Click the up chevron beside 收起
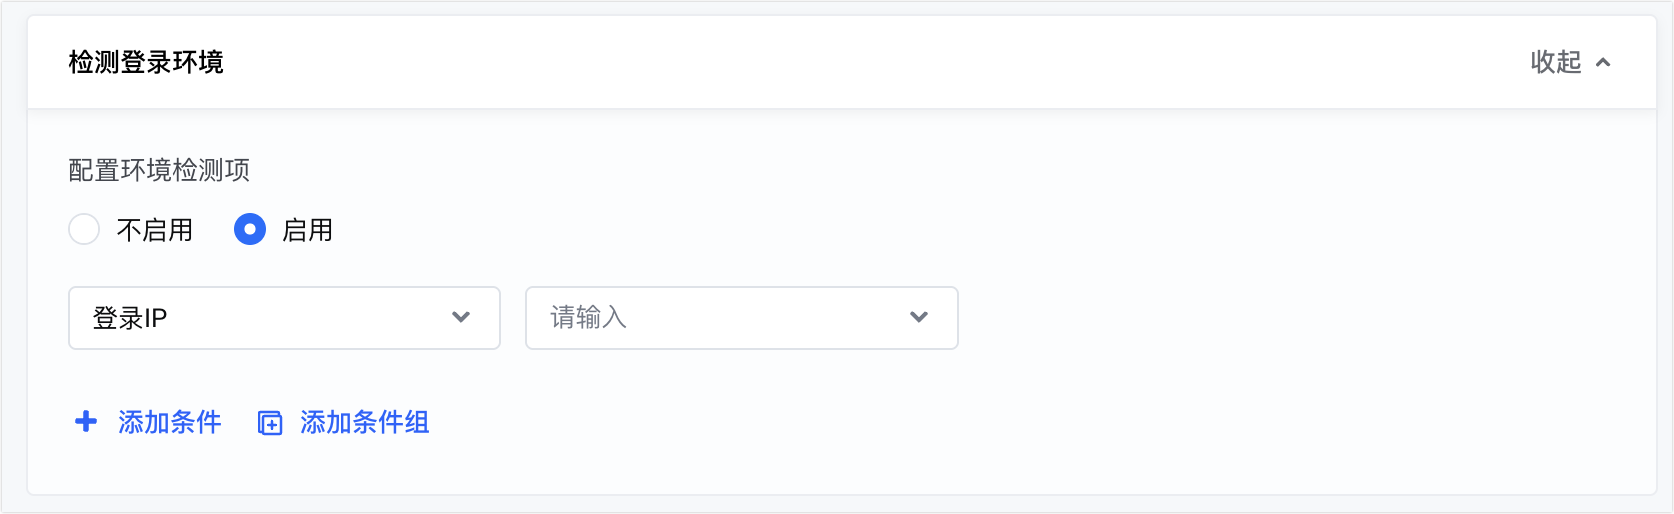Screen dimensions: 1674x514 pyautogui.click(x=1603, y=62)
